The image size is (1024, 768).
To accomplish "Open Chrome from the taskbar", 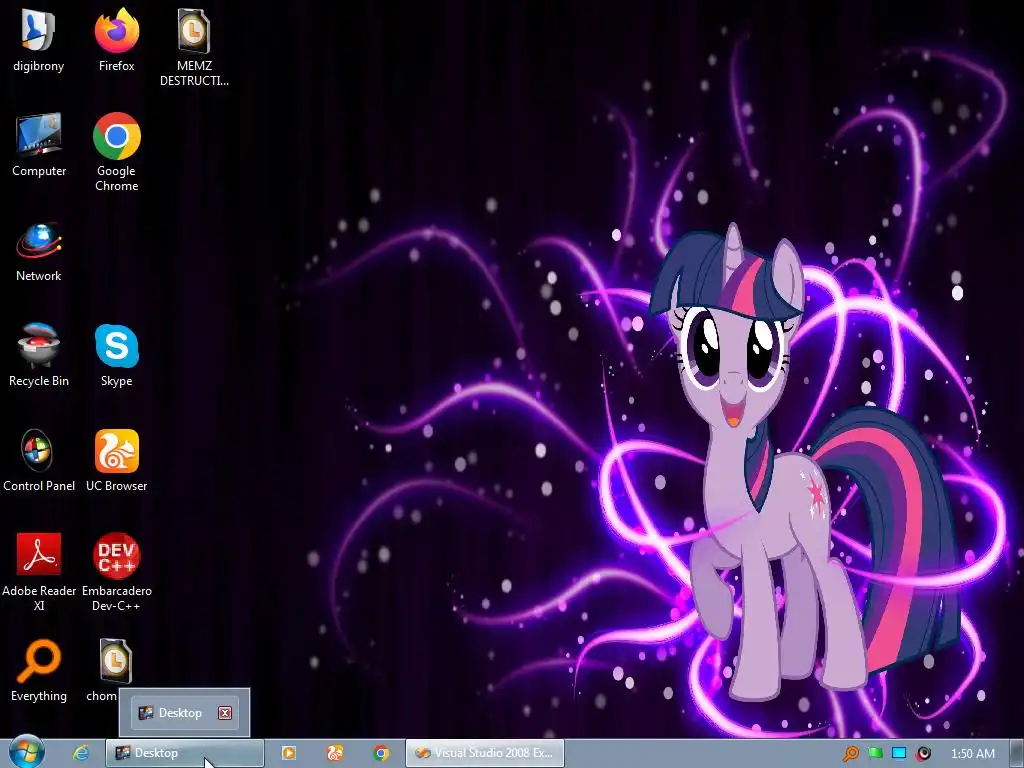I will tap(381, 753).
